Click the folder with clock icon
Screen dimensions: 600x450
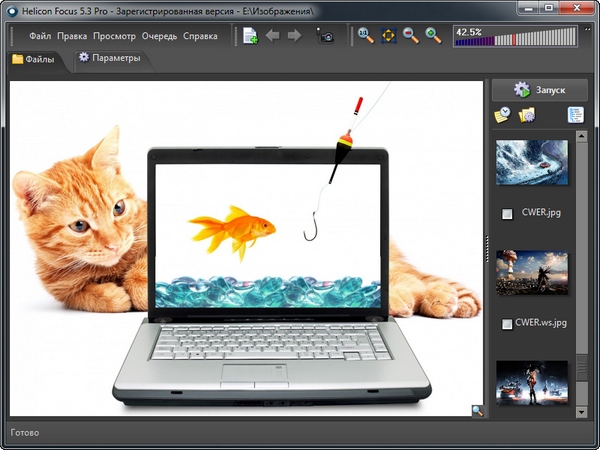(502, 115)
